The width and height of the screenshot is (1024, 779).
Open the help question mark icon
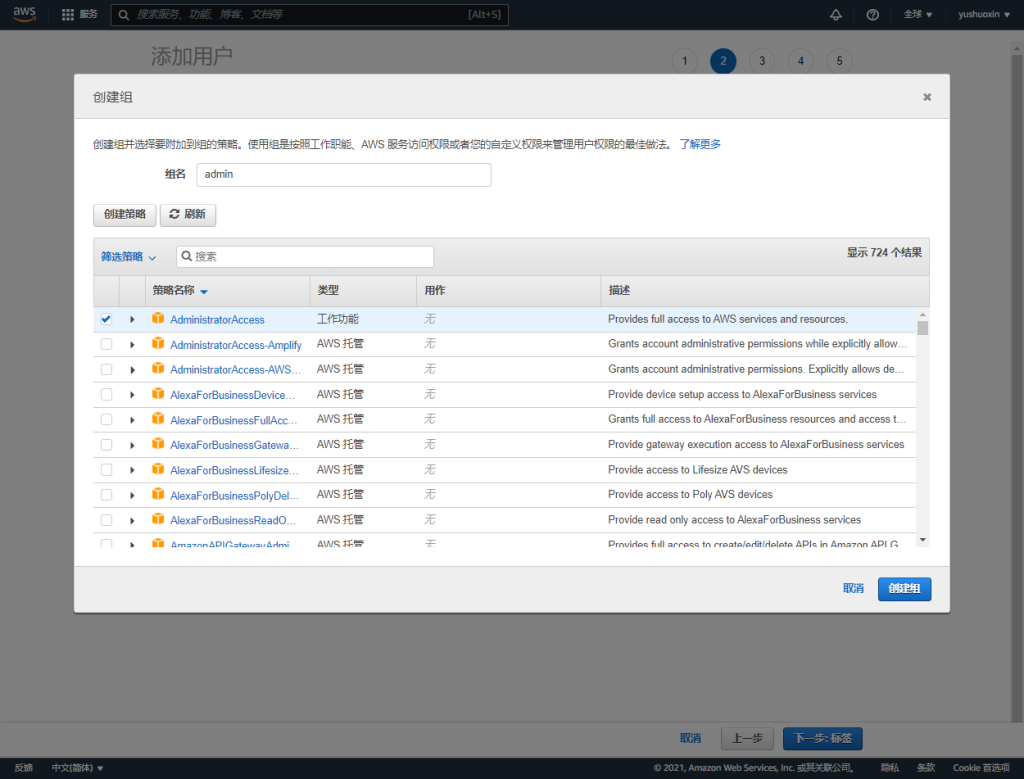tap(872, 15)
